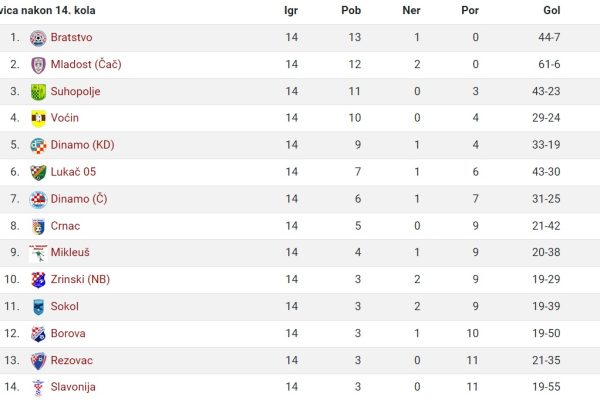Click the Pob column header

click(351, 10)
